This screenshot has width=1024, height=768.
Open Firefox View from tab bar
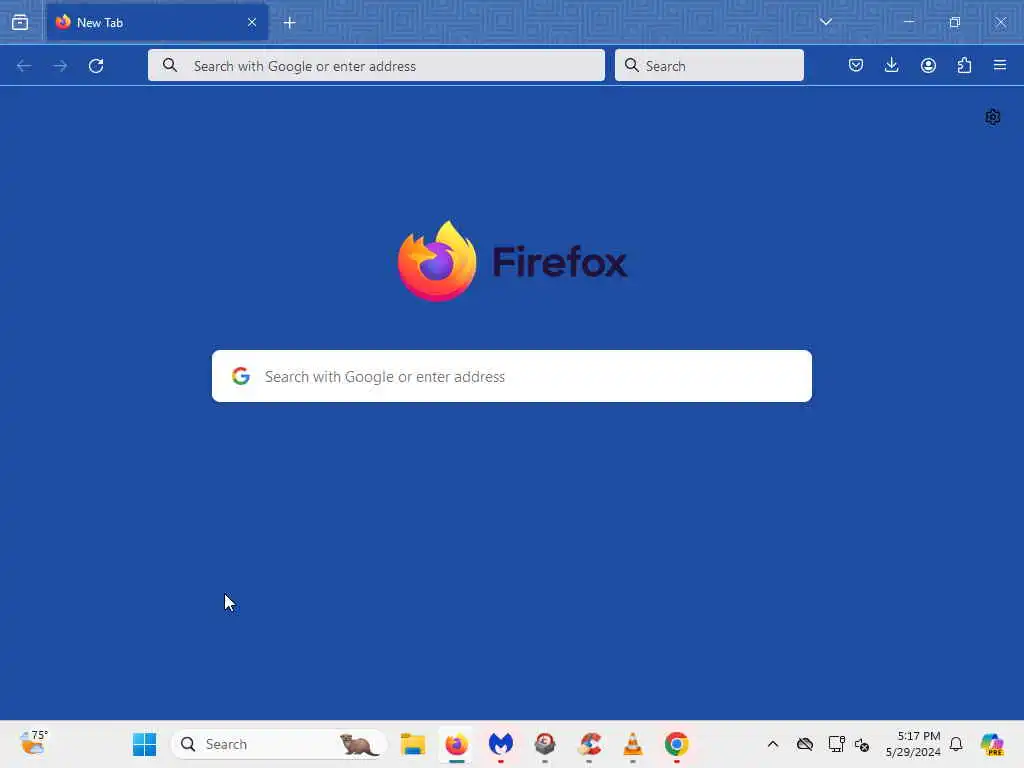[x=20, y=22]
